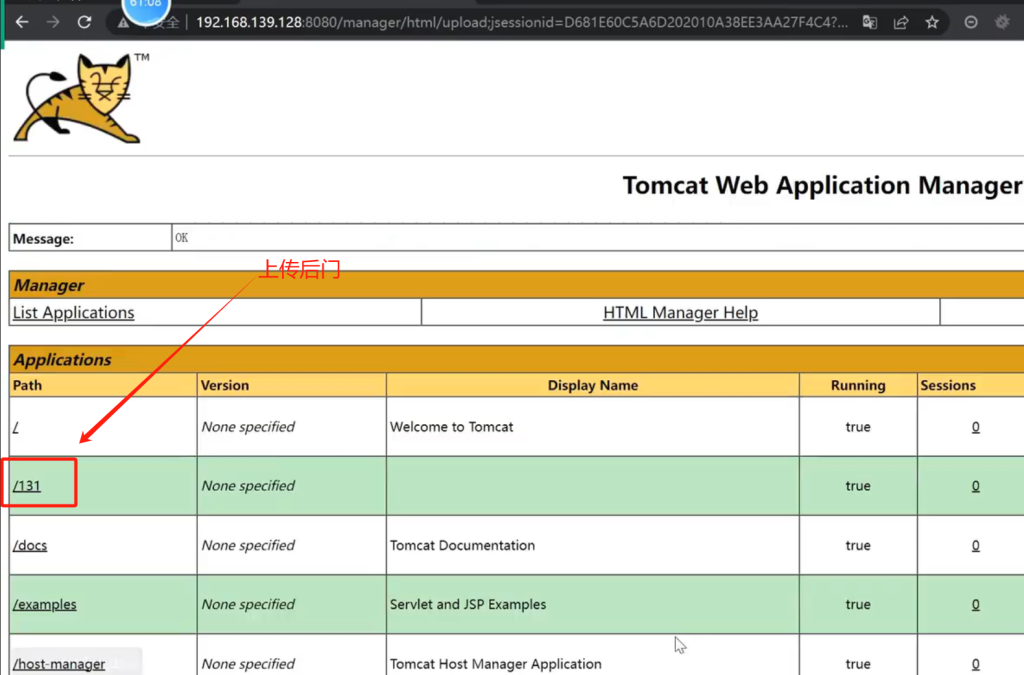The height and width of the screenshot is (675, 1024).
Task: Click the Welcome to Tomcat display name
Action: [x=451, y=427]
